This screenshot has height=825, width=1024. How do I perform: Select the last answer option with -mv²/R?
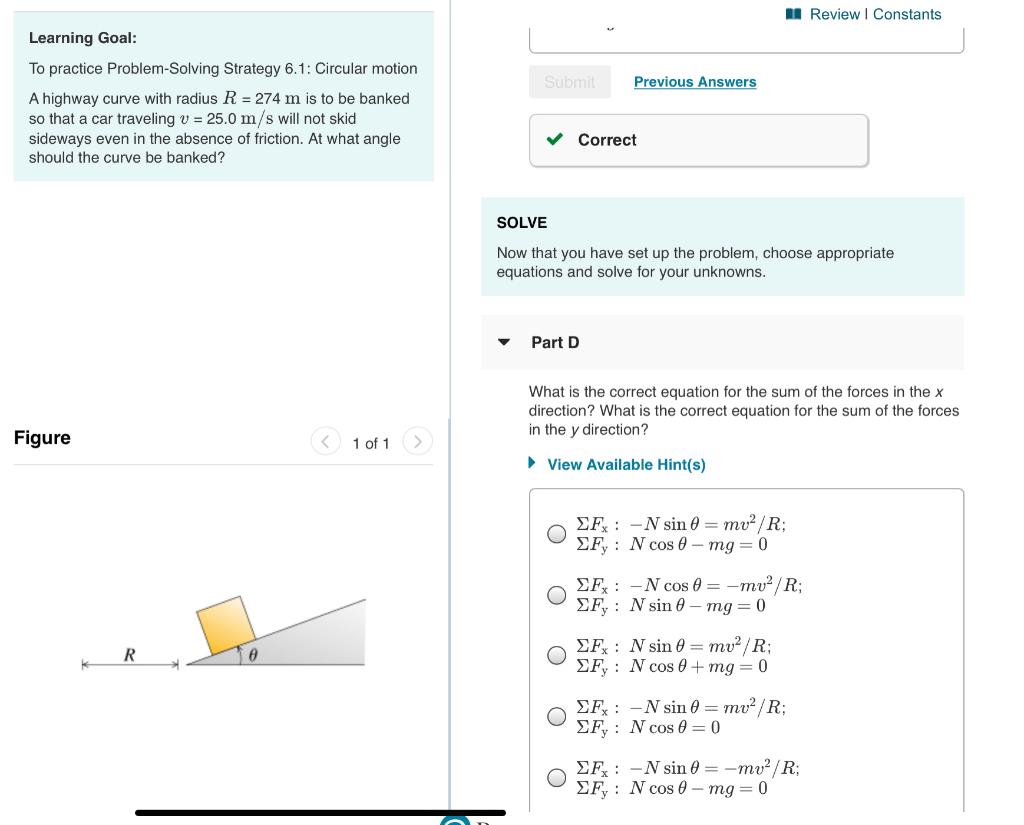(558, 777)
